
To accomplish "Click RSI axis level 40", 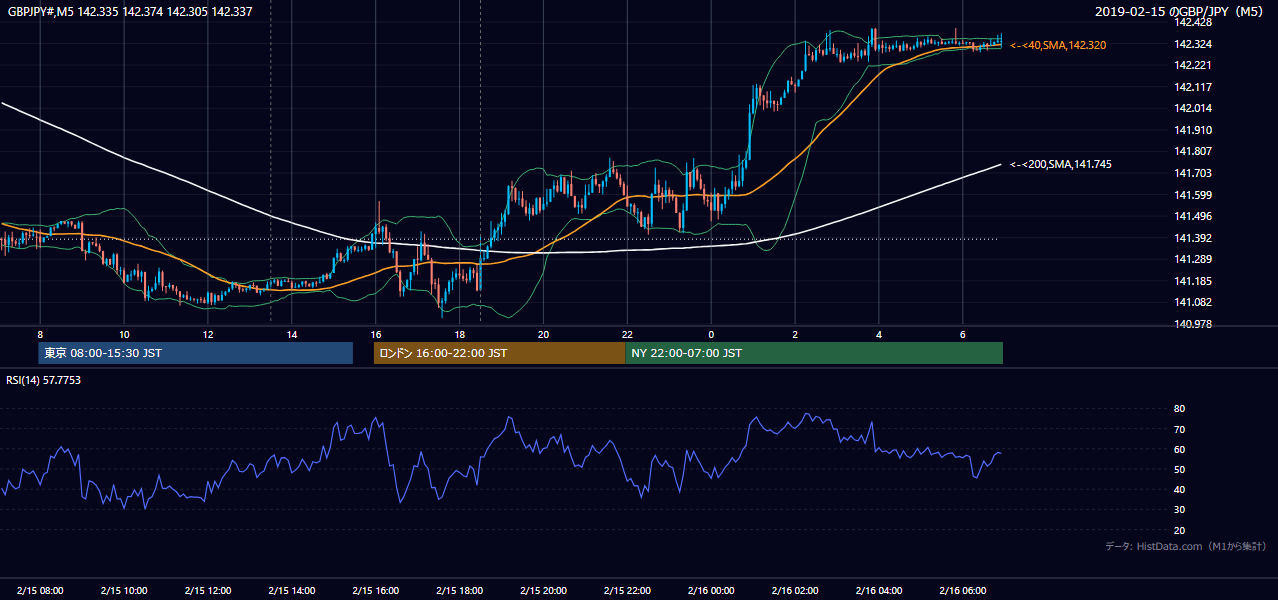I will (x=1179, y=490).
